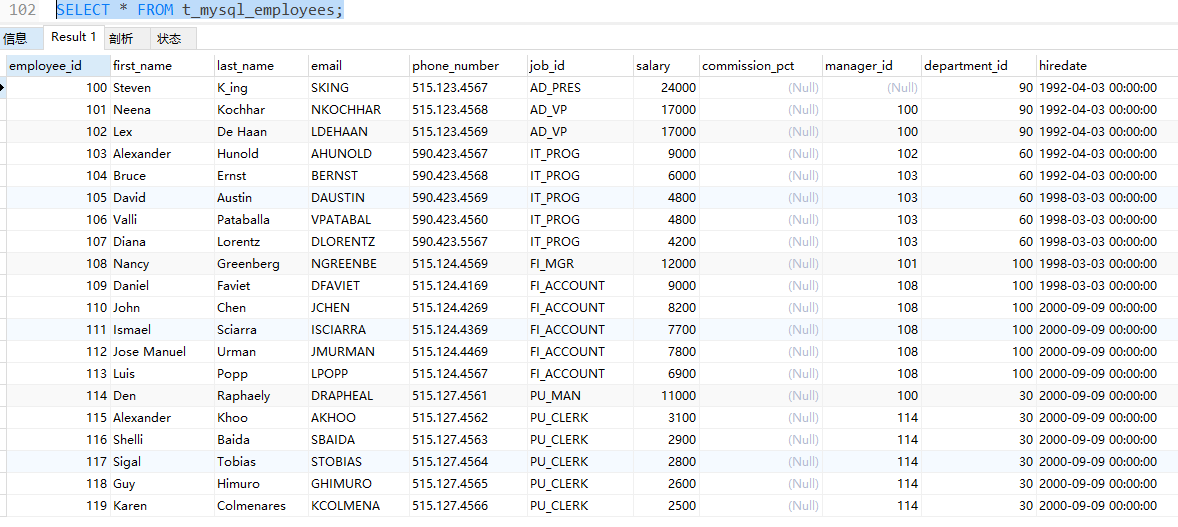Click the K_ing last name cell
The height and width of the screenshot is (527, 1178).
click(261, 87)
